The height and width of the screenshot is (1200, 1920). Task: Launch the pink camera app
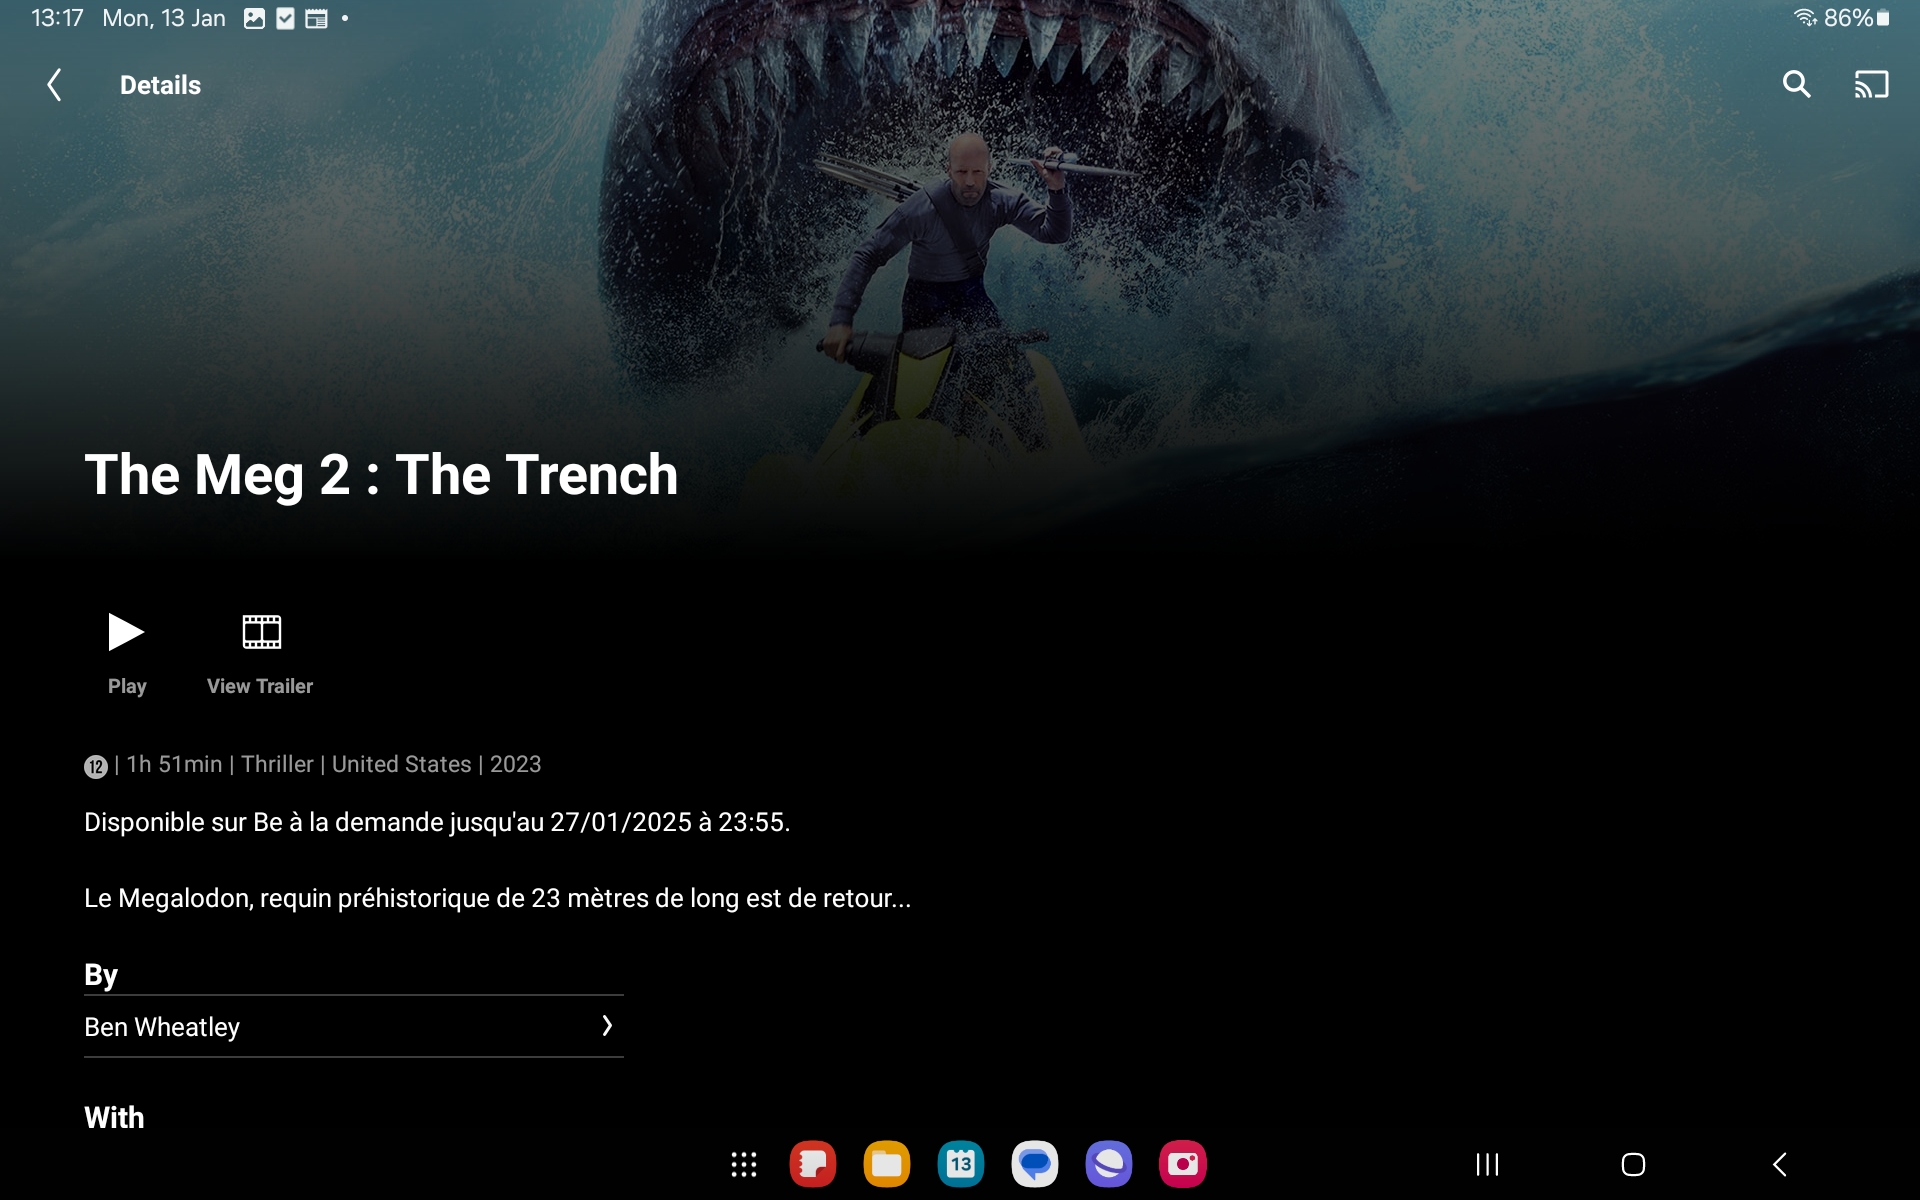point(1182,1164)
